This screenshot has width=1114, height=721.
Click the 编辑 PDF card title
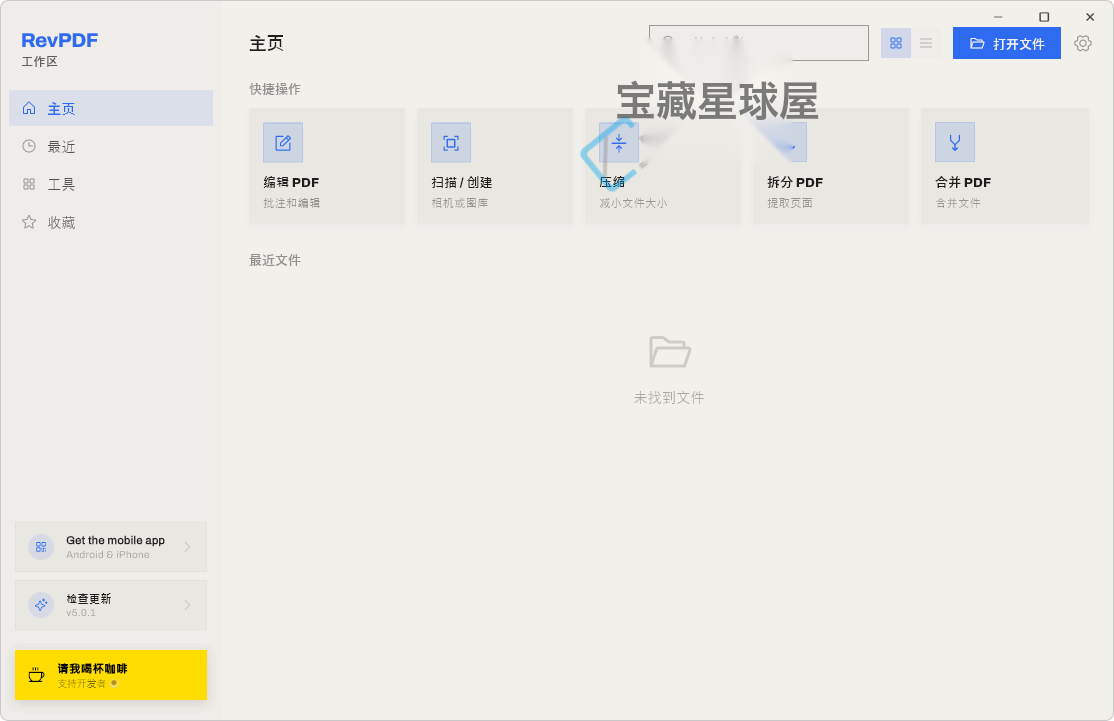tap(291, 183)
